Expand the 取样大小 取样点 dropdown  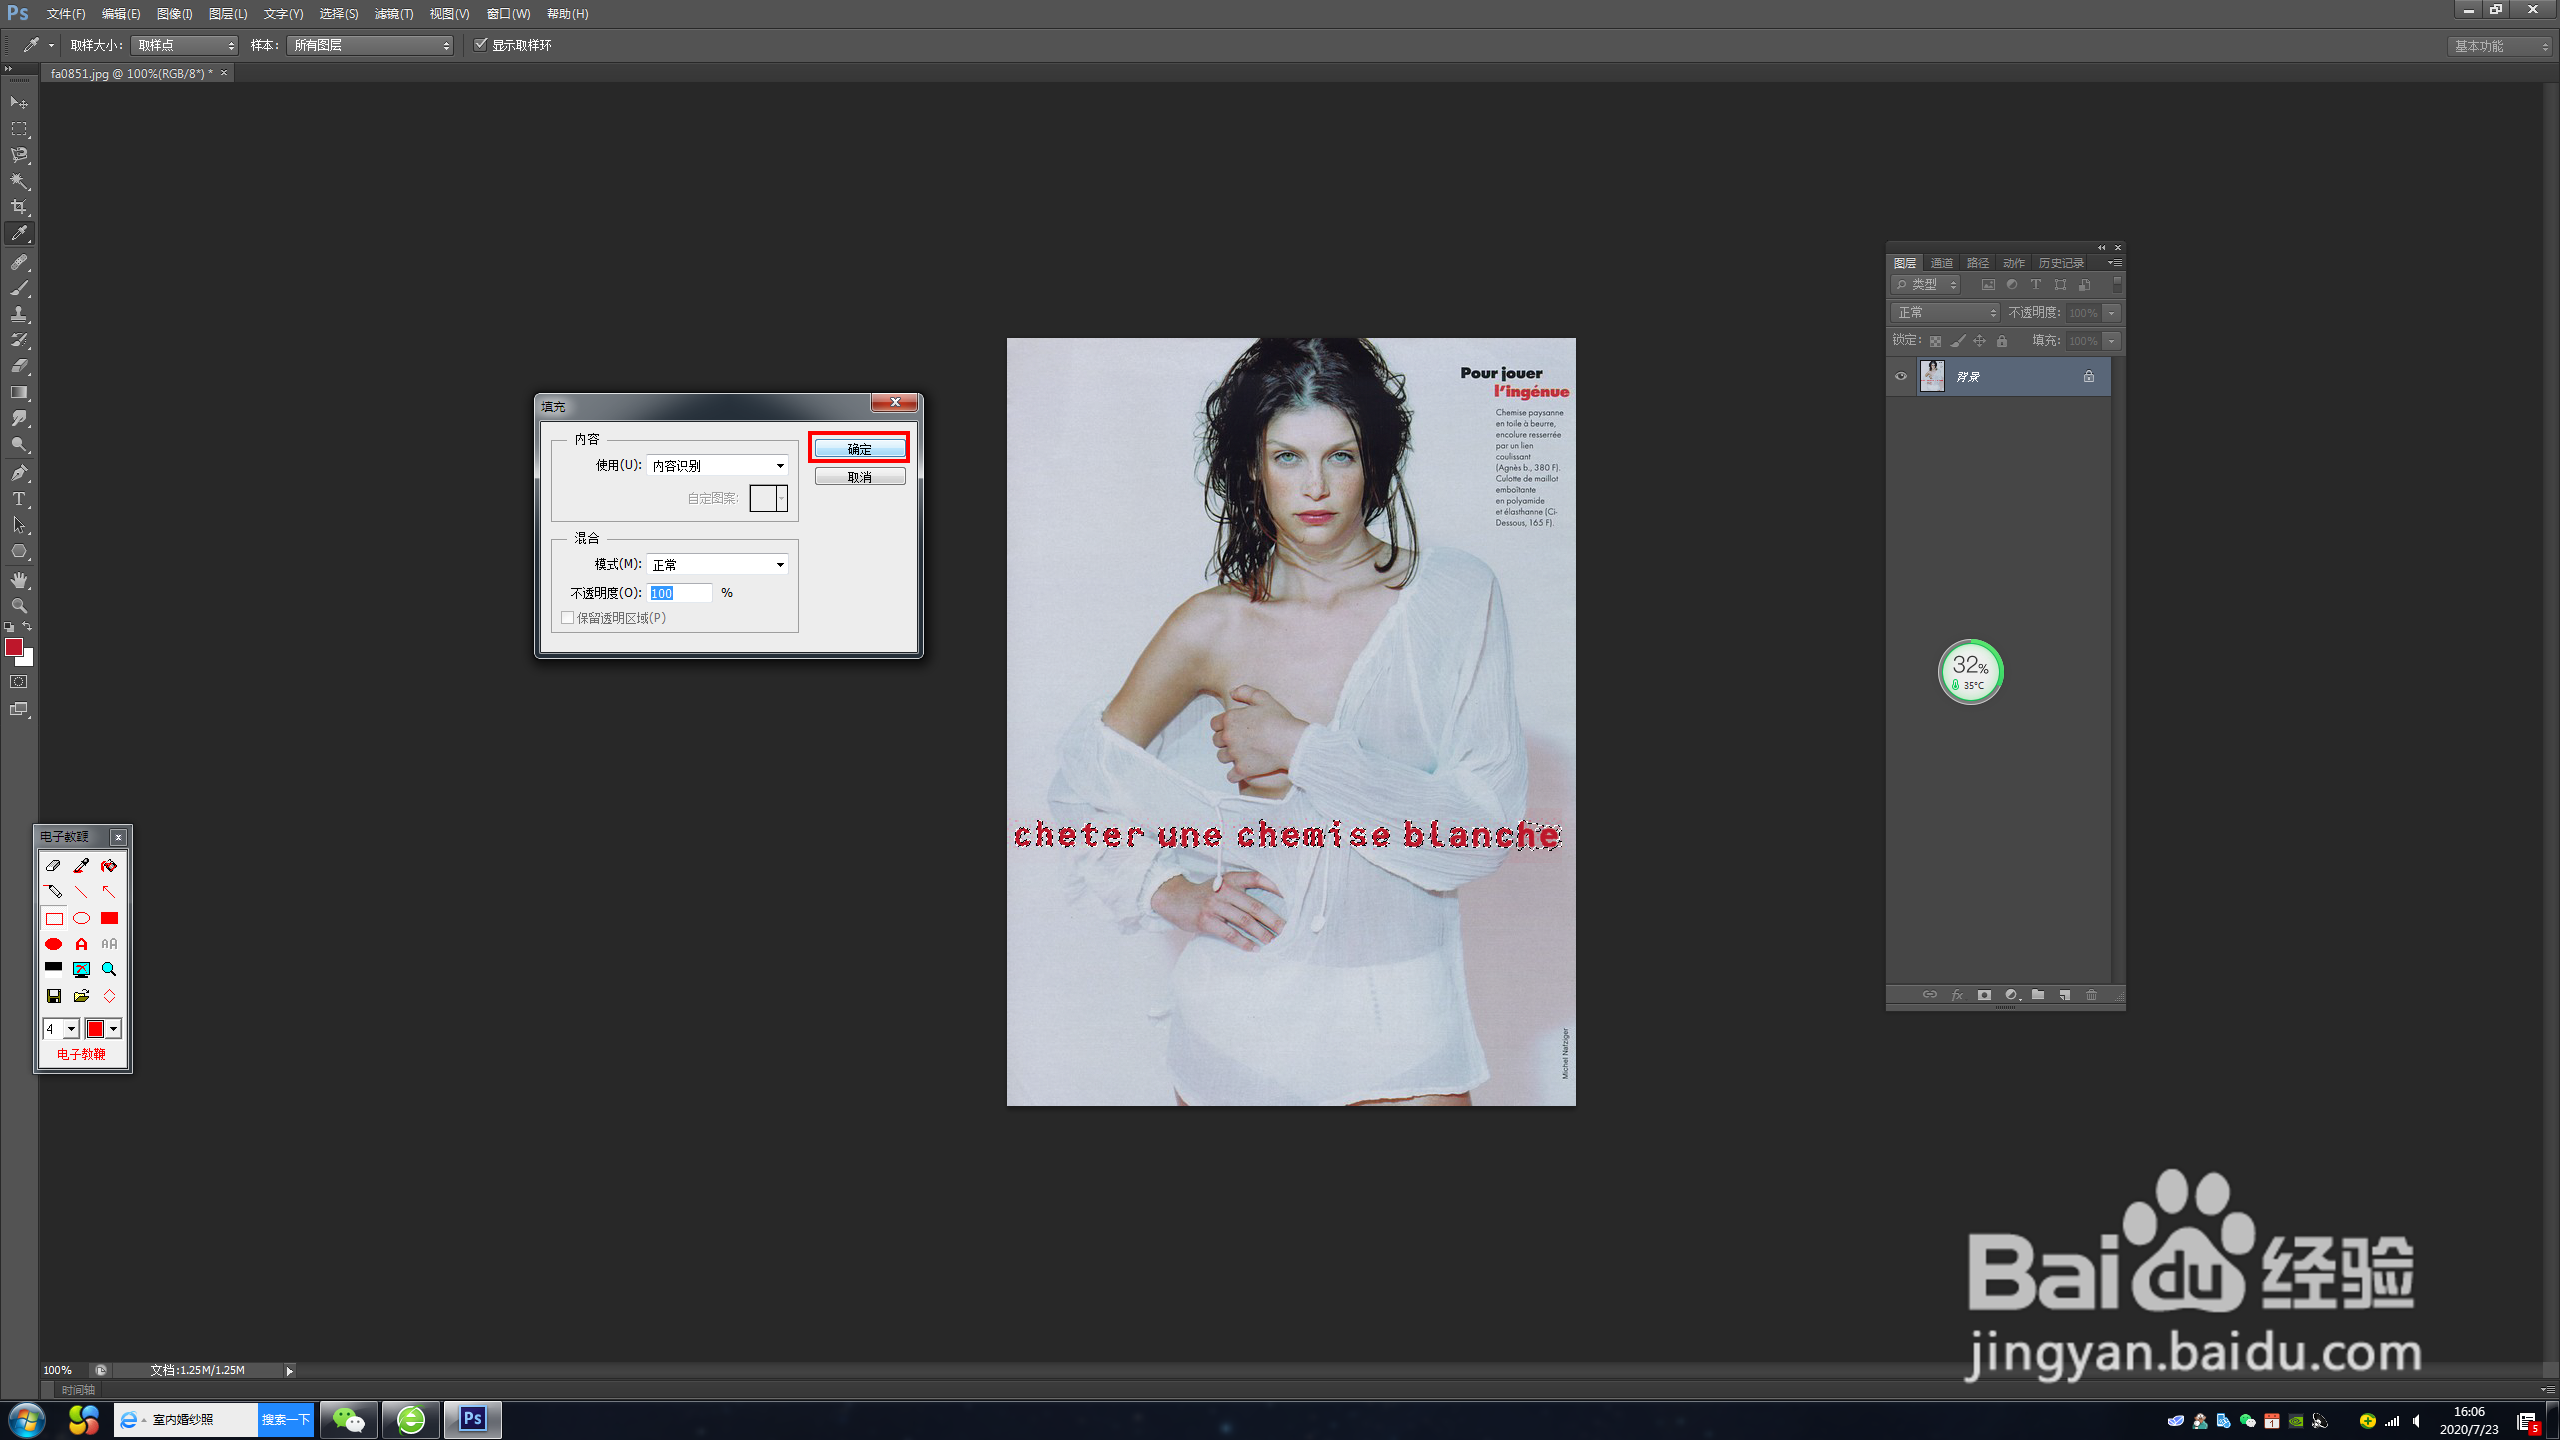pyautogui.click(x=185, y=45)
